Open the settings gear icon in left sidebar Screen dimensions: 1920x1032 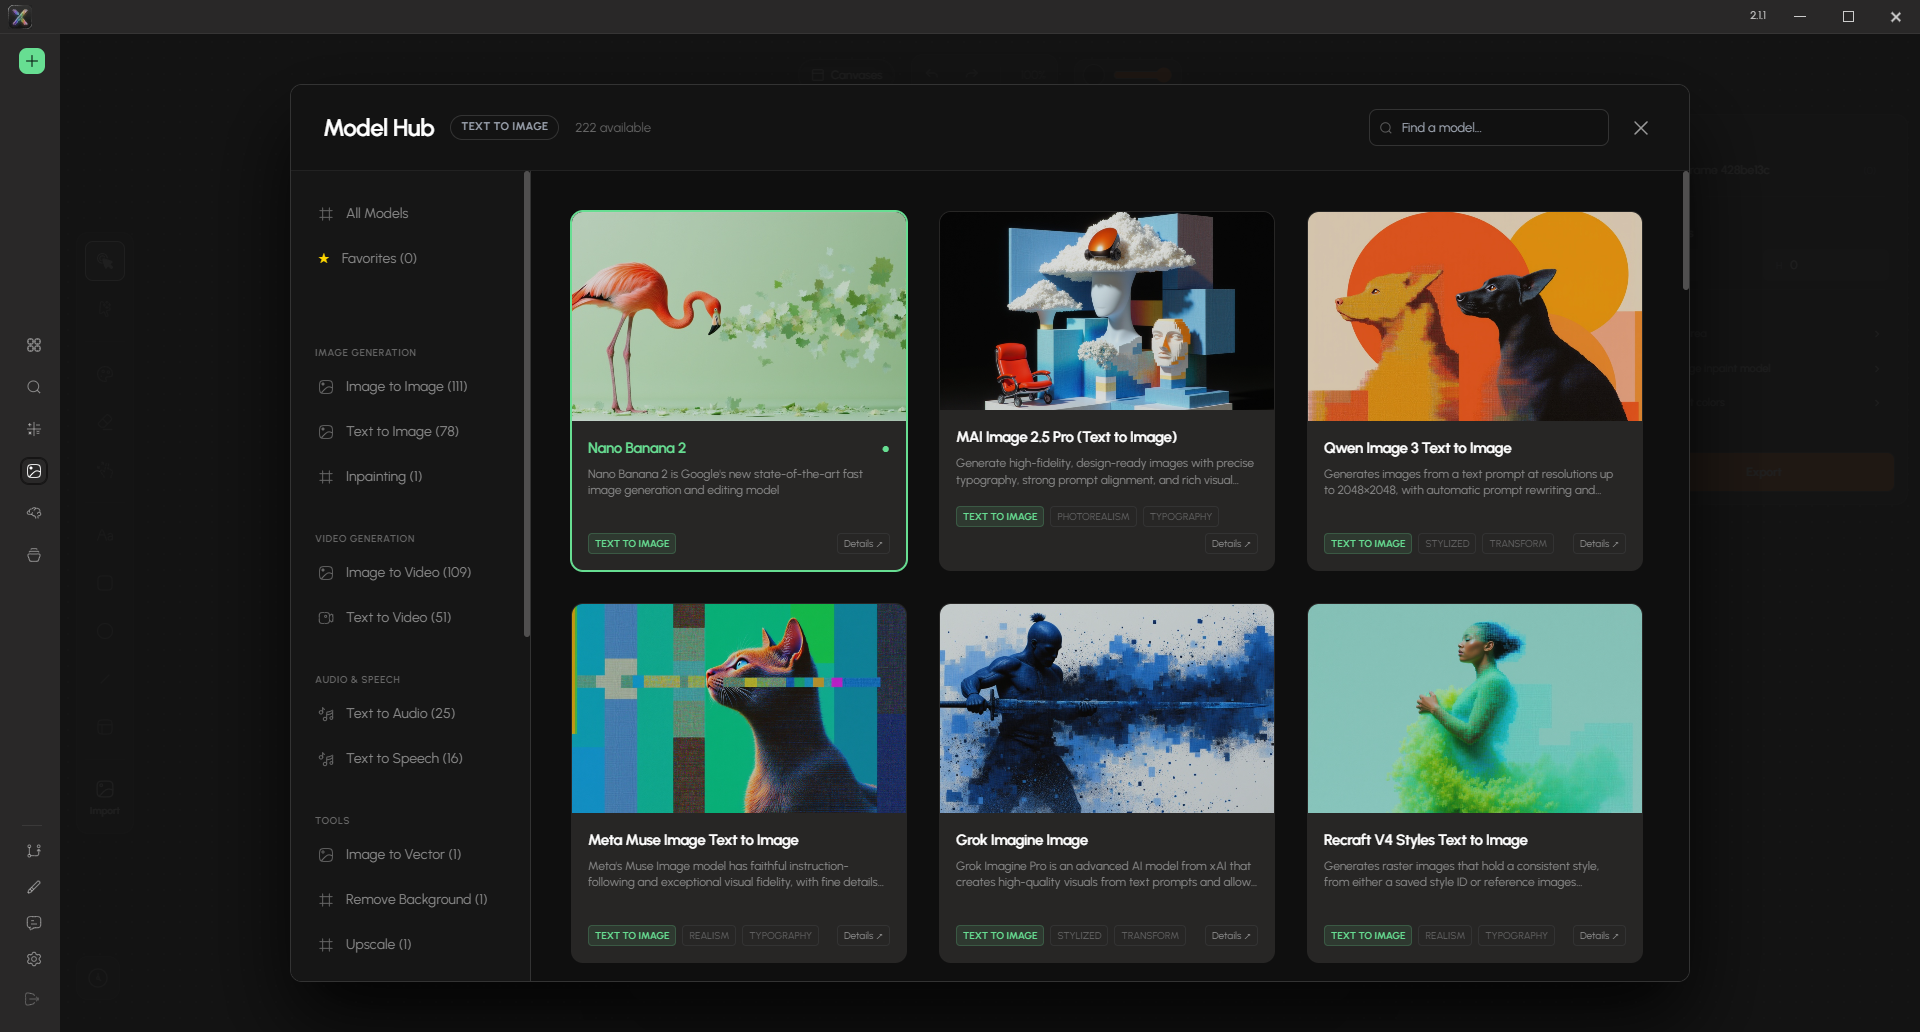click(x=34, y=959)
